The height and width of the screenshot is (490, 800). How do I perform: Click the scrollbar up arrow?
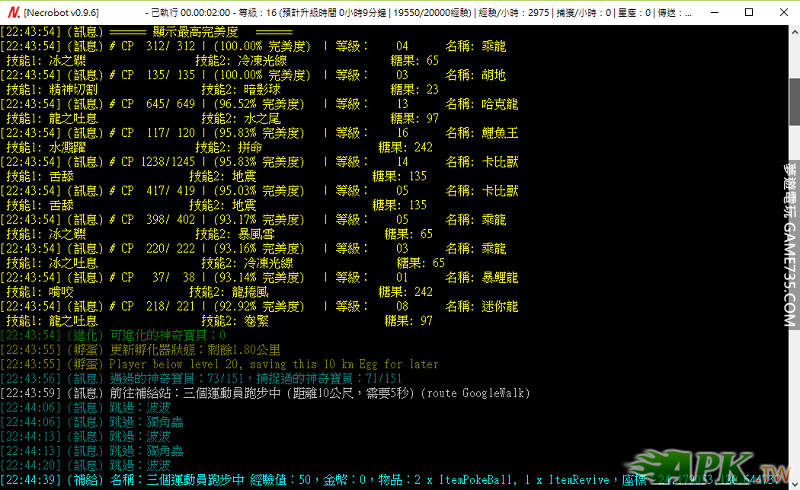point(794,32)
